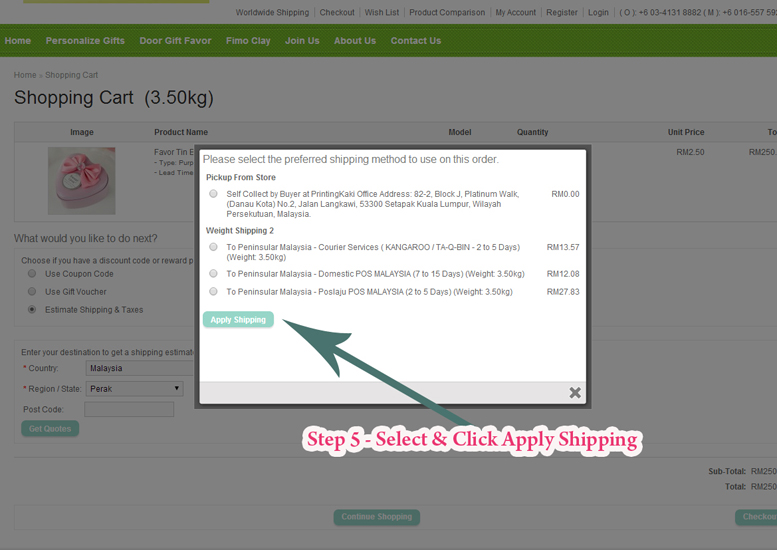777x550 pixels.
Task: Select Use Coupon Code option
Action: coord(32,274)
